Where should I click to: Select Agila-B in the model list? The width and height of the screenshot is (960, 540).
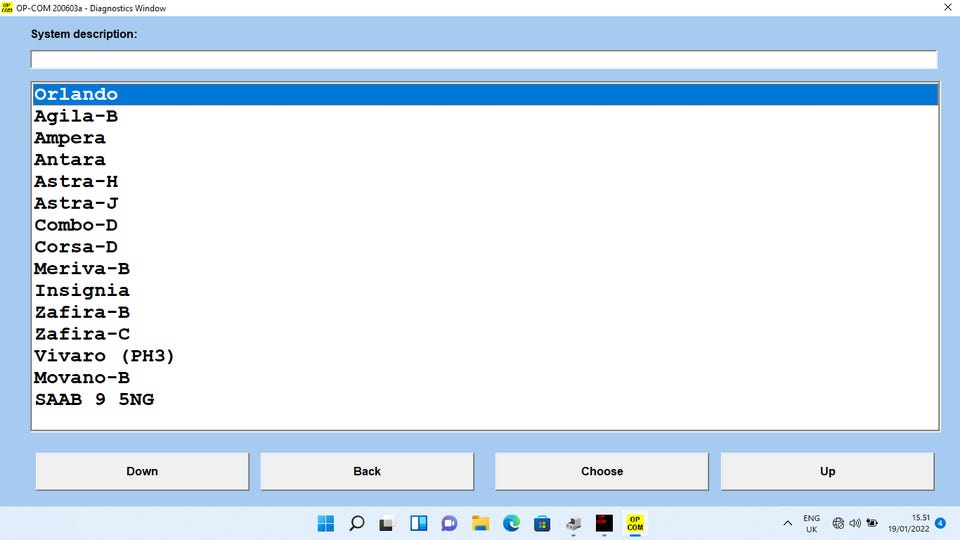click(485, 116)
